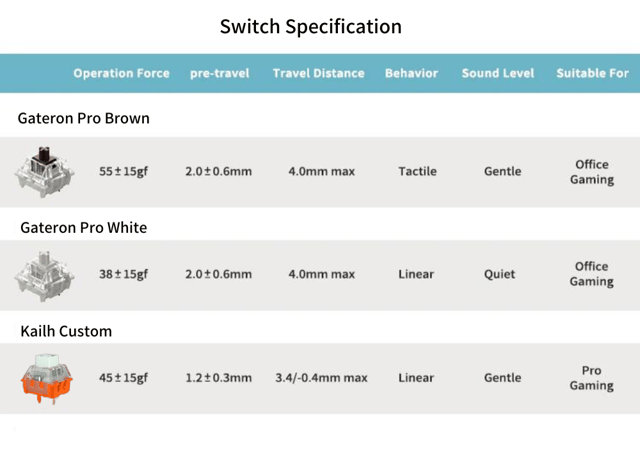Select the pre-travel column header
Viewport: 640px width, 451px height.
(219, 73)
